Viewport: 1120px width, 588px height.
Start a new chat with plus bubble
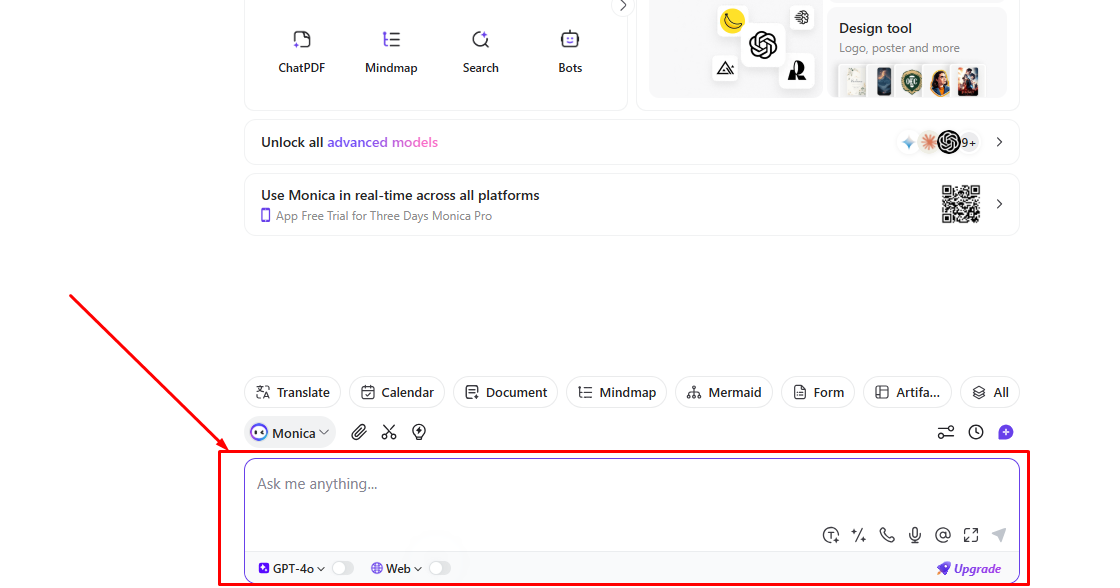1006,432
